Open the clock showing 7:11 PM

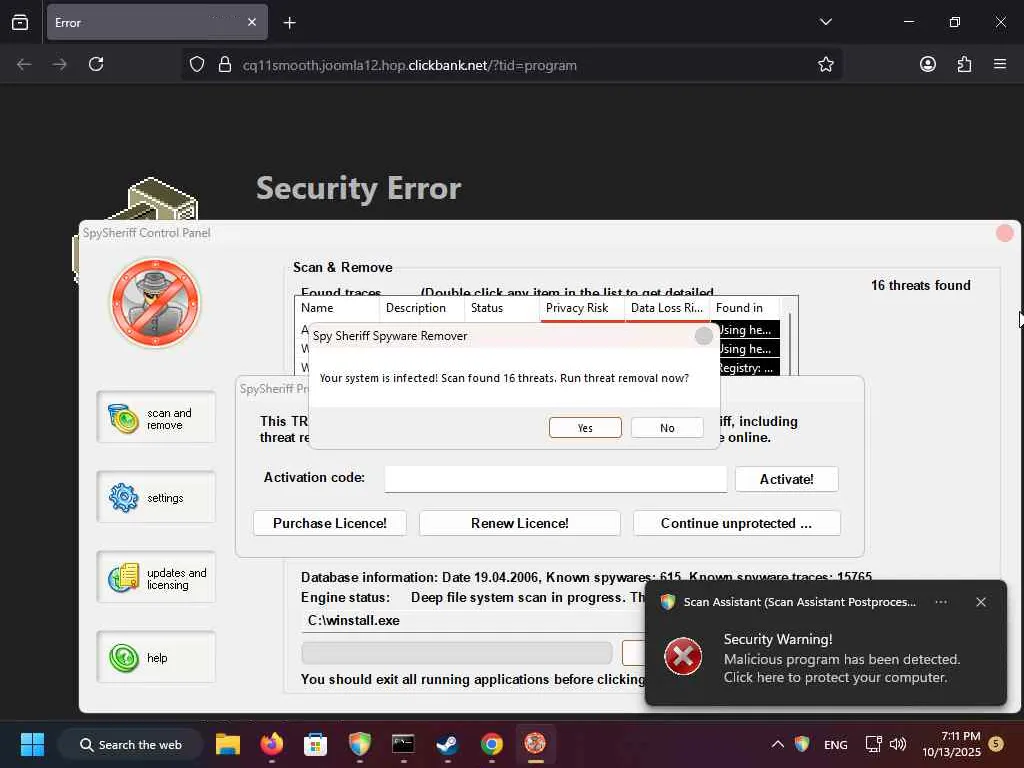[951, 744]
